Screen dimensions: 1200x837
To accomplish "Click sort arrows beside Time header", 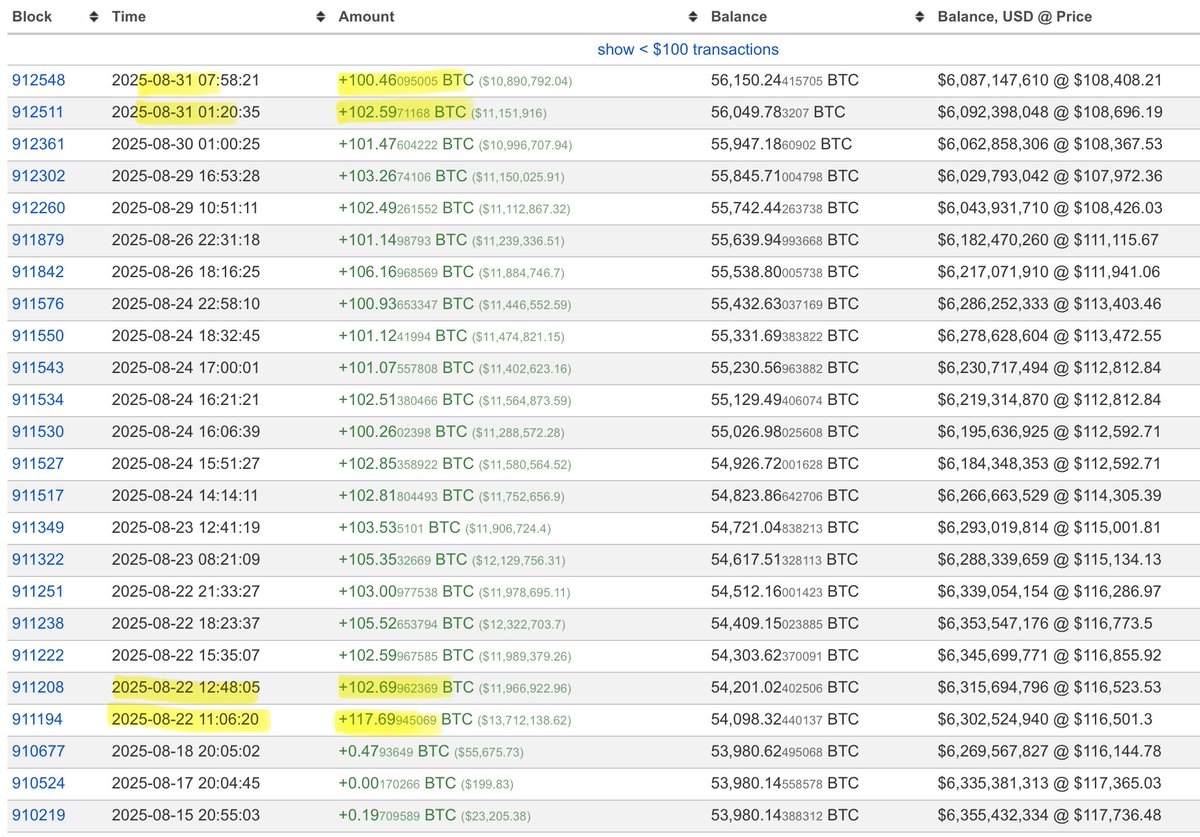I will tap(321, 17).
